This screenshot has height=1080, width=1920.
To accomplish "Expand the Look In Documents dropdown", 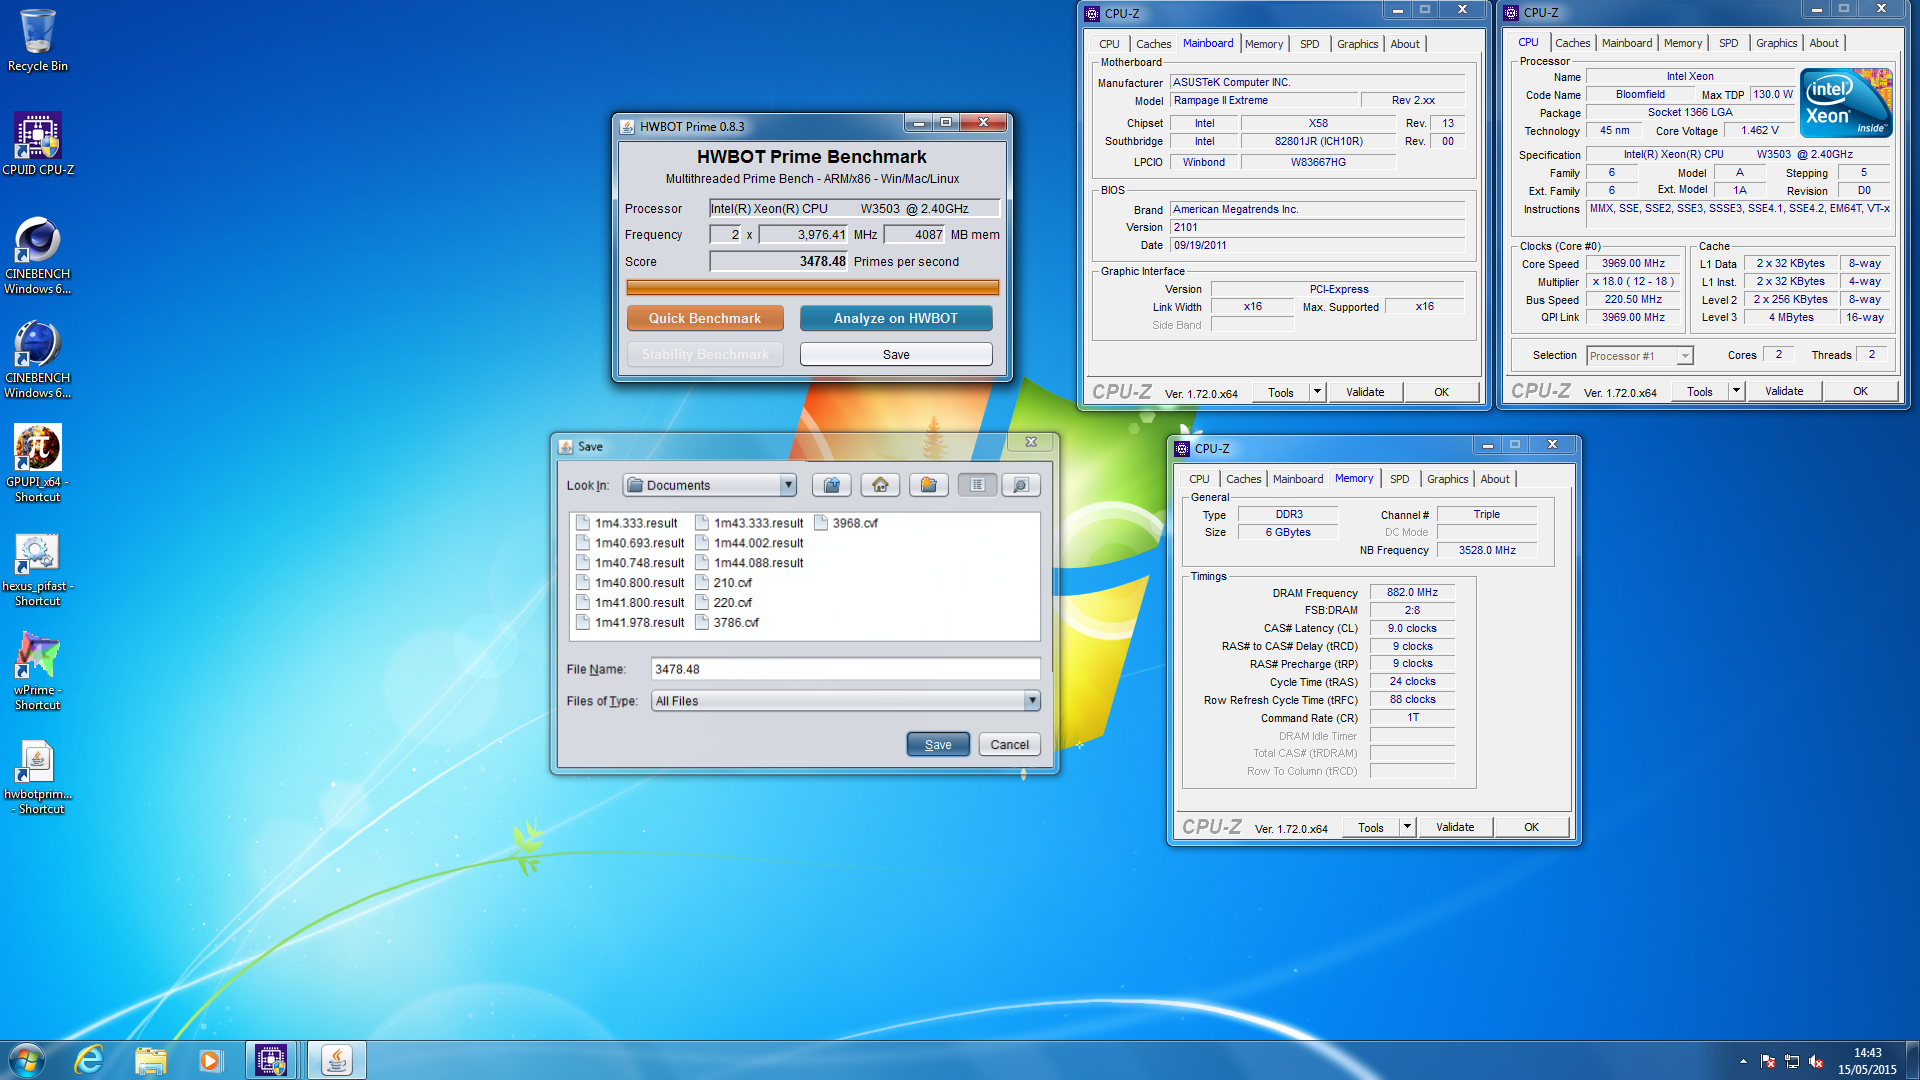I will coord(788,485).
